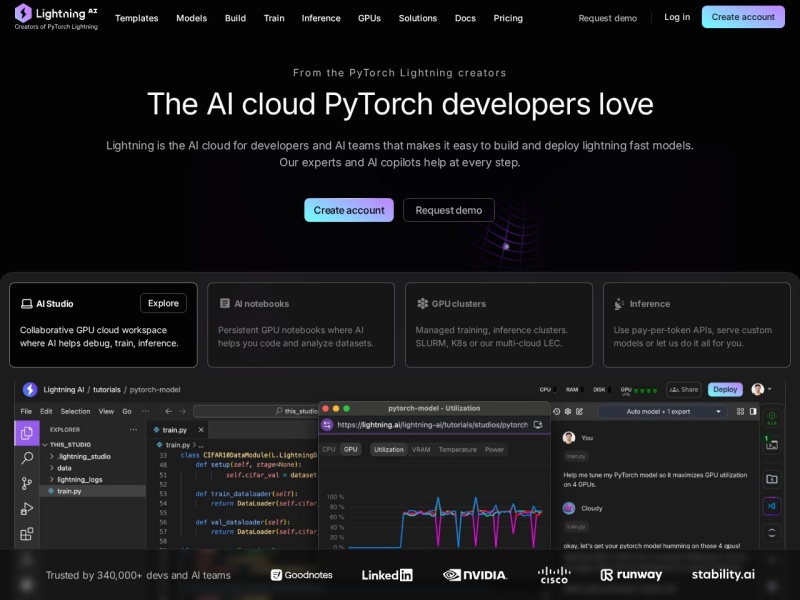Click the circular sync icon in the right rail

point(772,533)
